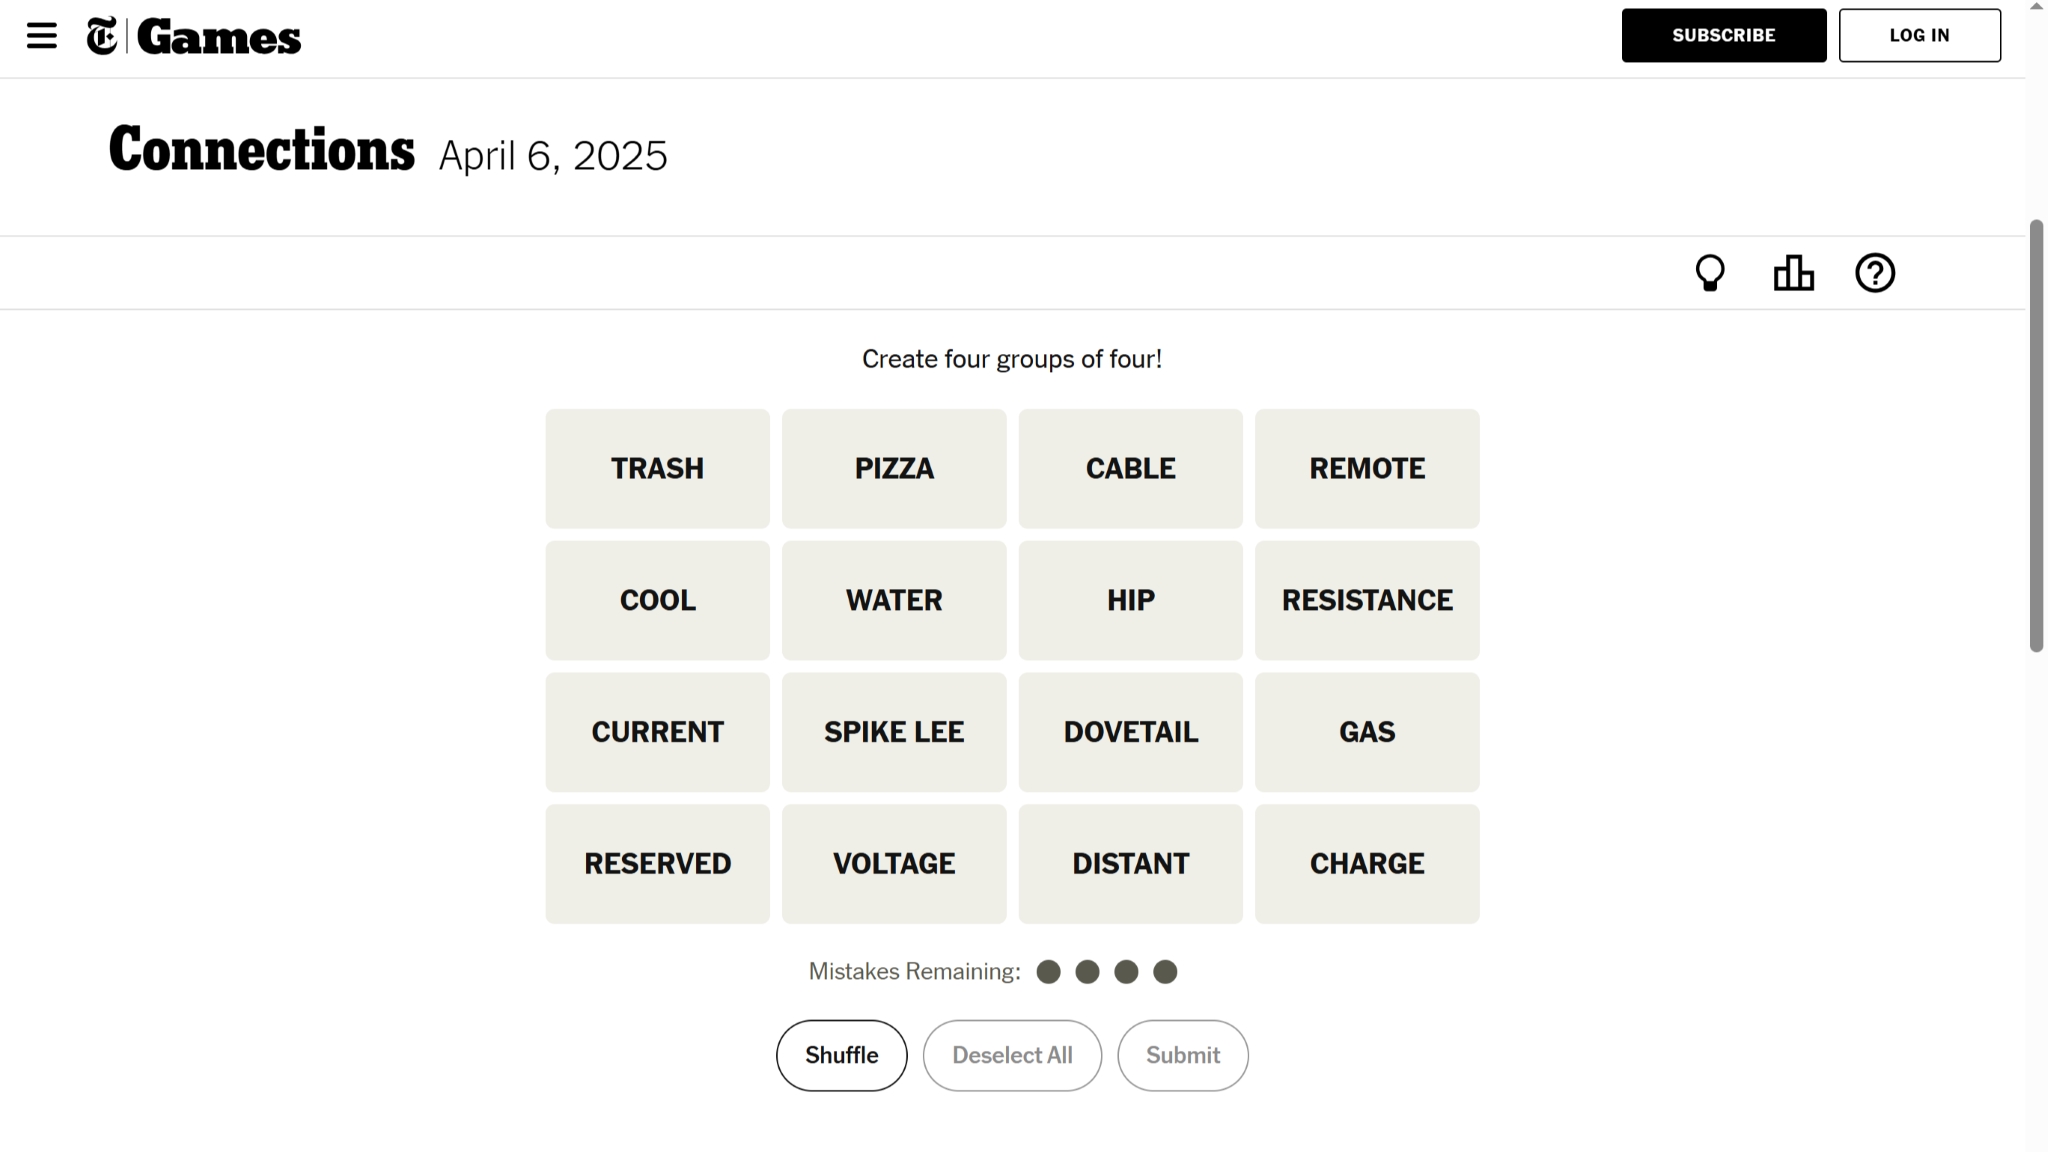
Task: Pick the DOVETAIL tile
Action: [x=1130, y=732]
